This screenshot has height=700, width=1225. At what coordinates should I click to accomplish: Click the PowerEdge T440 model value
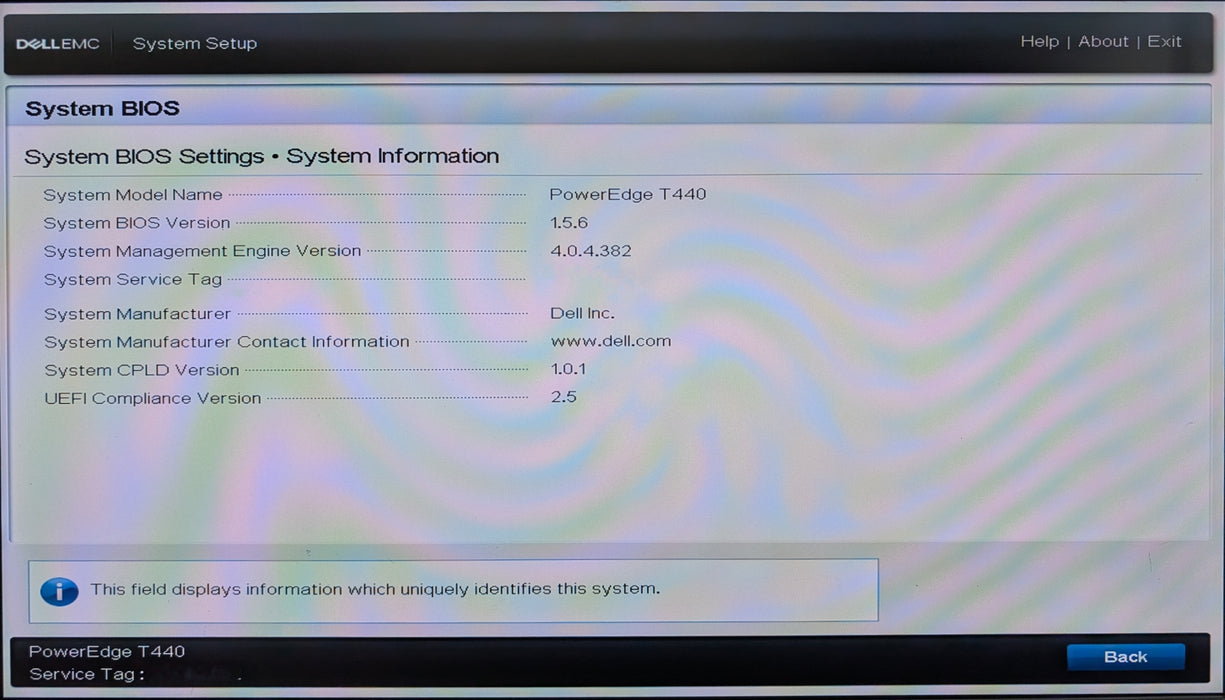click(628, 194)
